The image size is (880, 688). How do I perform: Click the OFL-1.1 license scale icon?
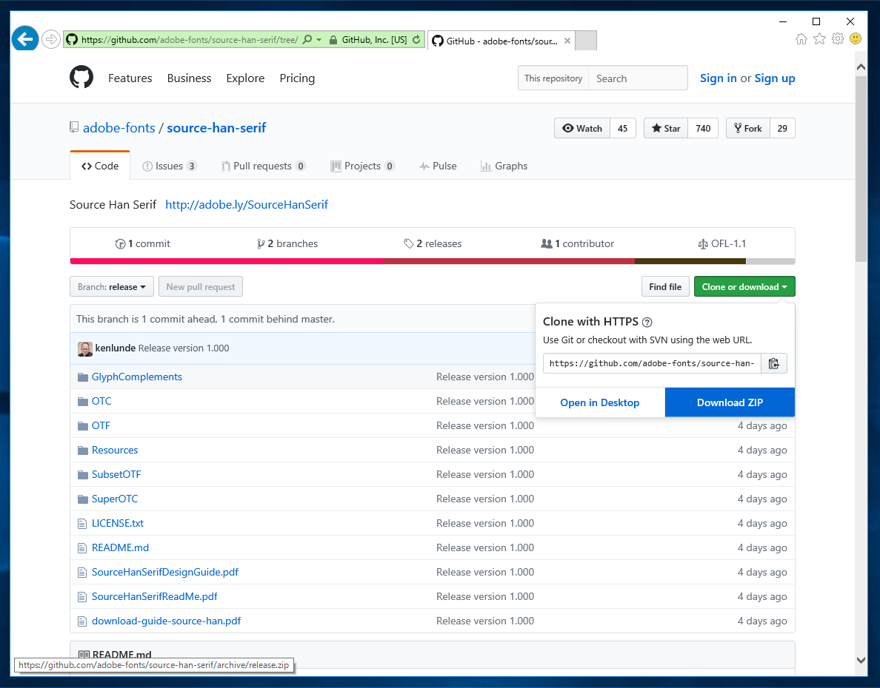pos(703,244)
